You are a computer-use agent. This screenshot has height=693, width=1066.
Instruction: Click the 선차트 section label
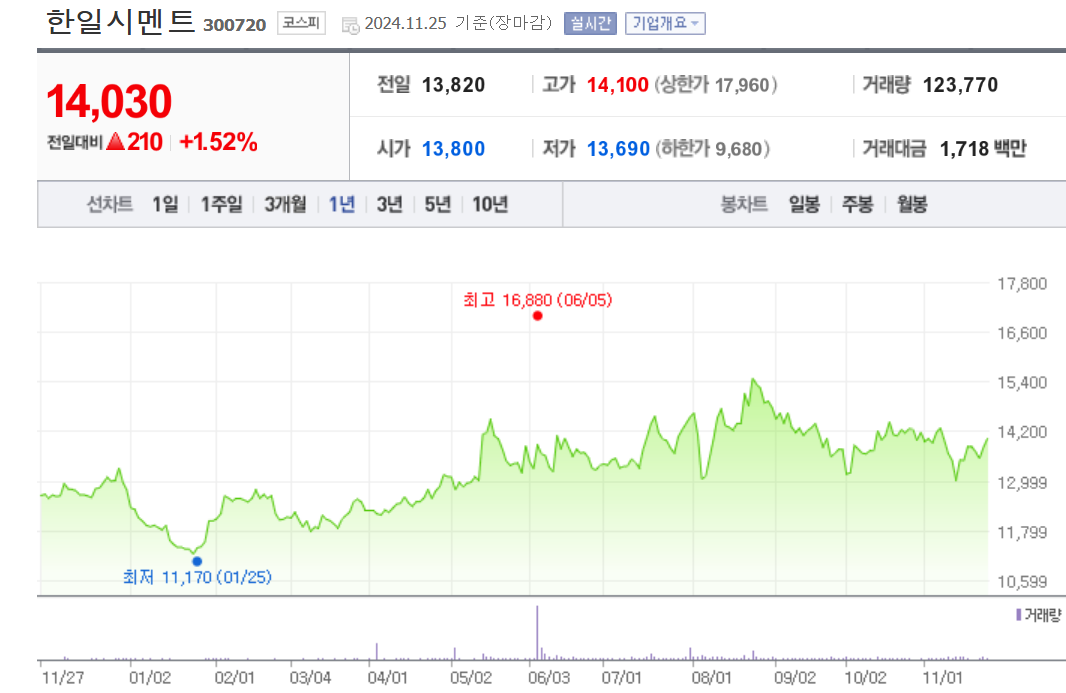[109, 204]
